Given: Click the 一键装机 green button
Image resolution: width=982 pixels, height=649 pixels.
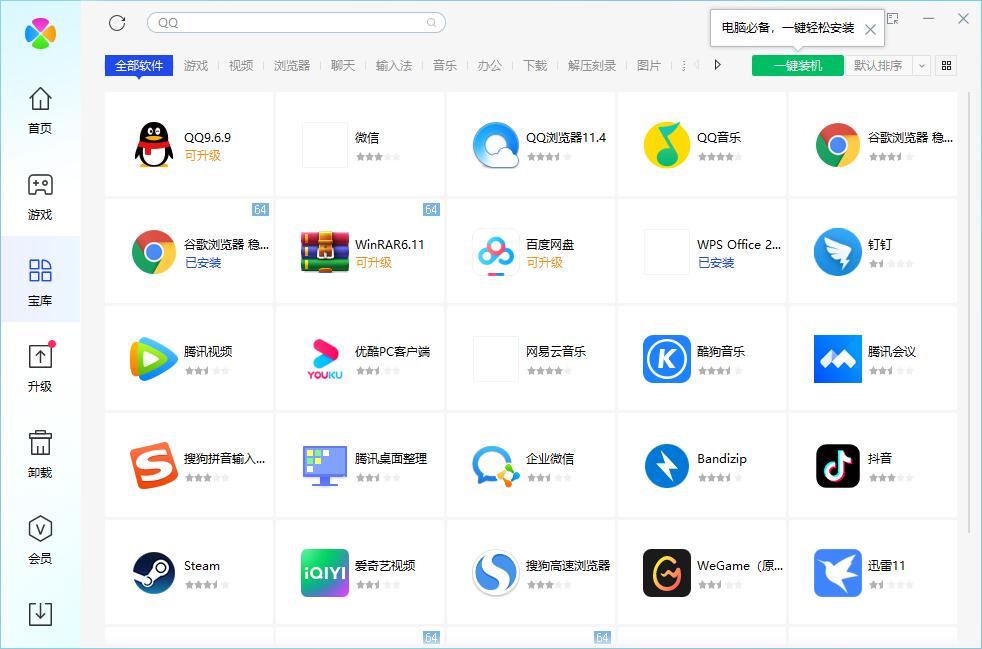Looking at the screenshot, I should pos(798,65).
